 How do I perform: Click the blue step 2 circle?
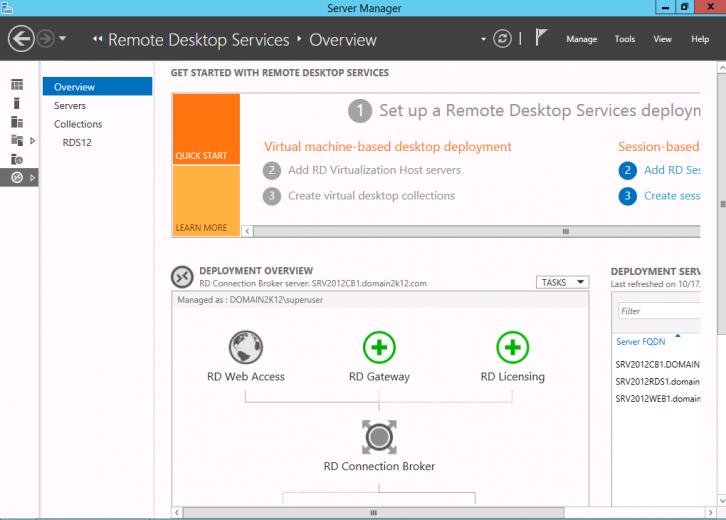pyautogui.click(x=627, y=170)
